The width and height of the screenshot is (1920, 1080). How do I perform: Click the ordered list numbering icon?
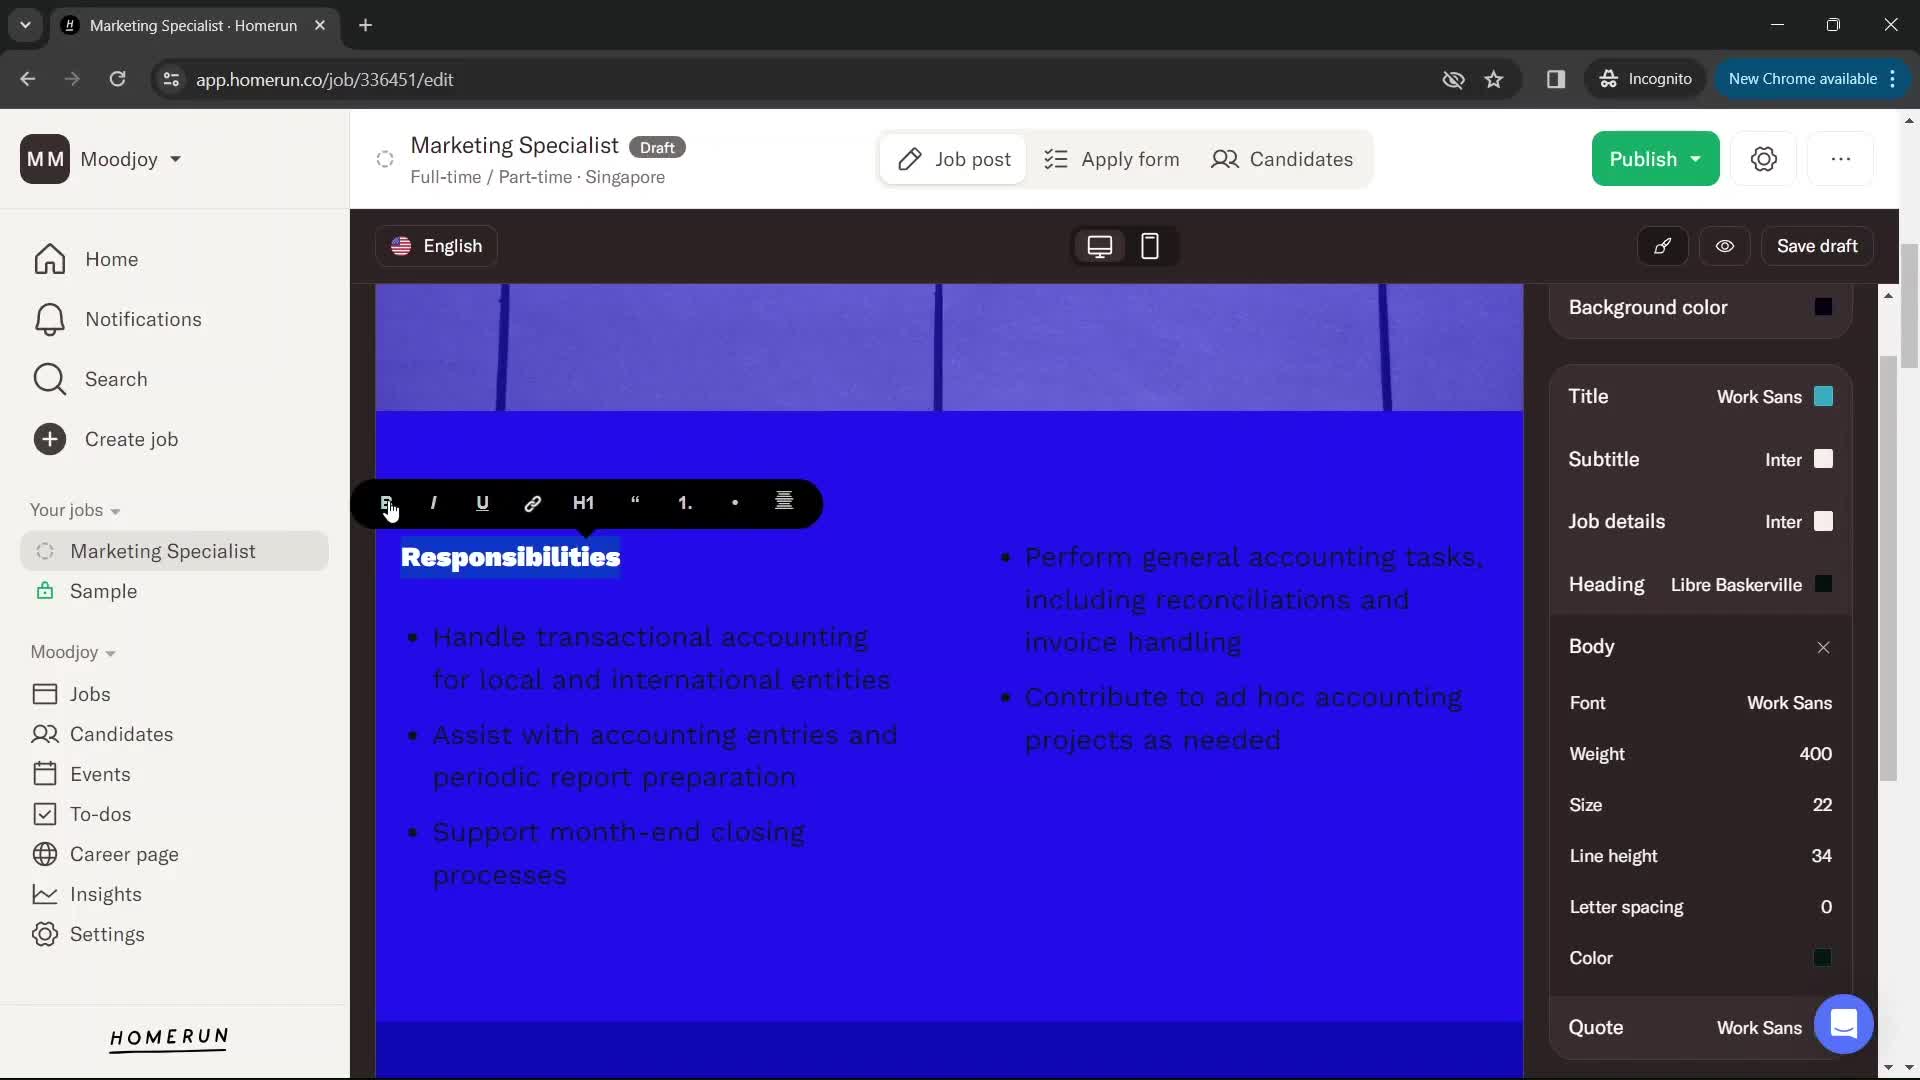[x=683, y=502]
